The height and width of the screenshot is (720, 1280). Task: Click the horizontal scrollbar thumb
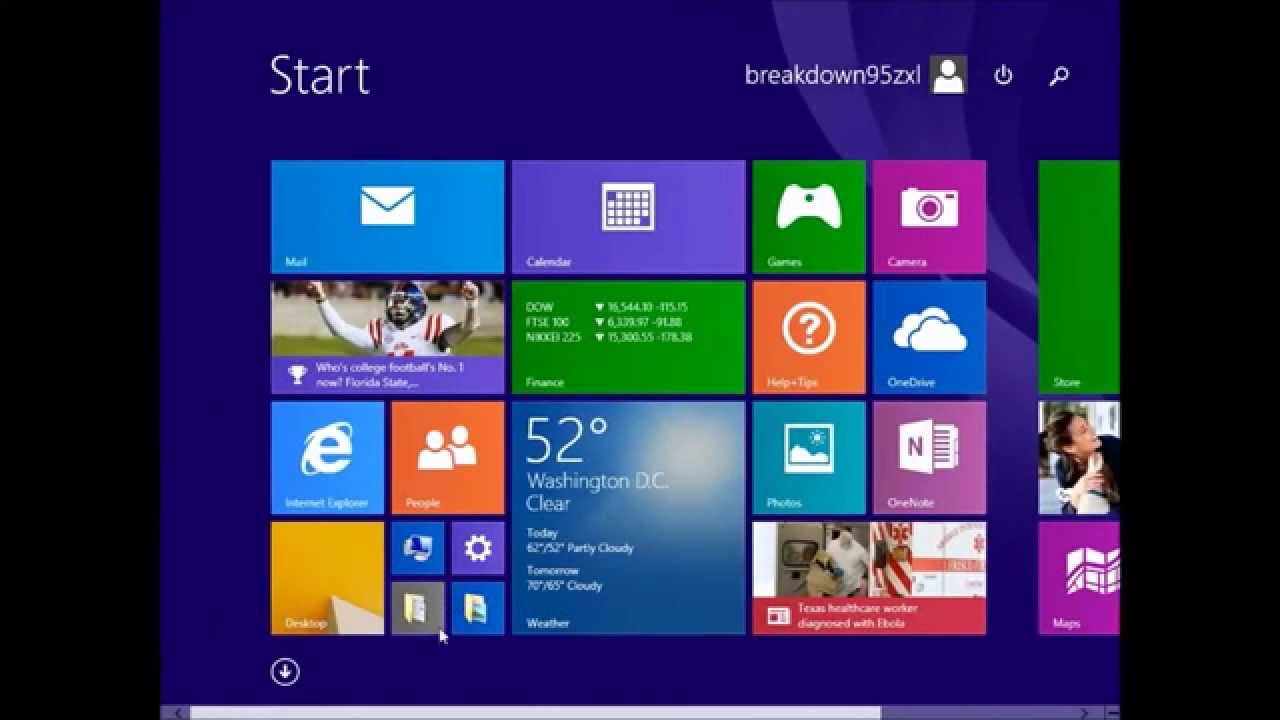click(535, 713)
